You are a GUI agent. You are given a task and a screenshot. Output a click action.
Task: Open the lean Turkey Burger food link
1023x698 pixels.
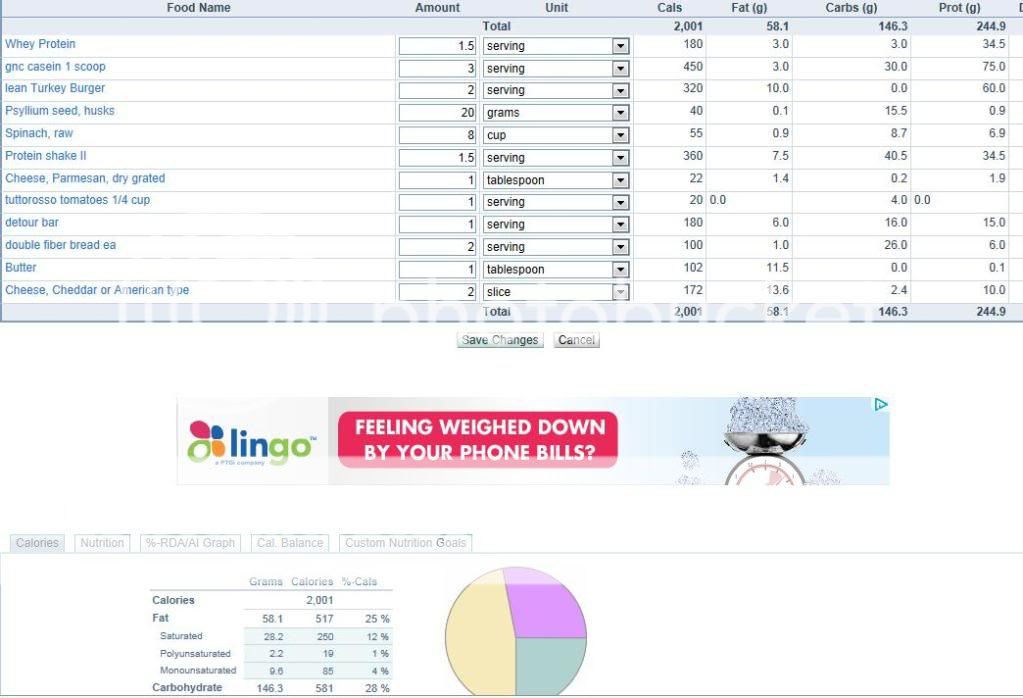pos(55,89)
